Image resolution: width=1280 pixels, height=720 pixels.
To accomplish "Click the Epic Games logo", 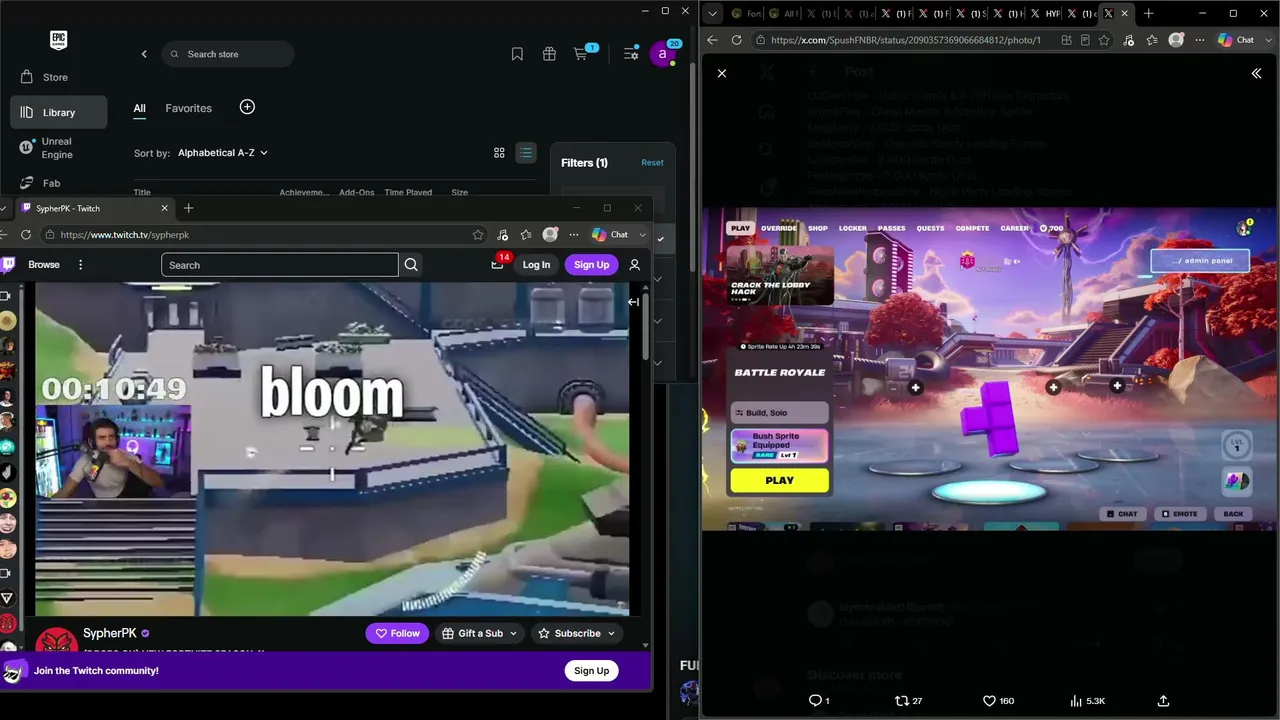I will click(x=58, y=40).
